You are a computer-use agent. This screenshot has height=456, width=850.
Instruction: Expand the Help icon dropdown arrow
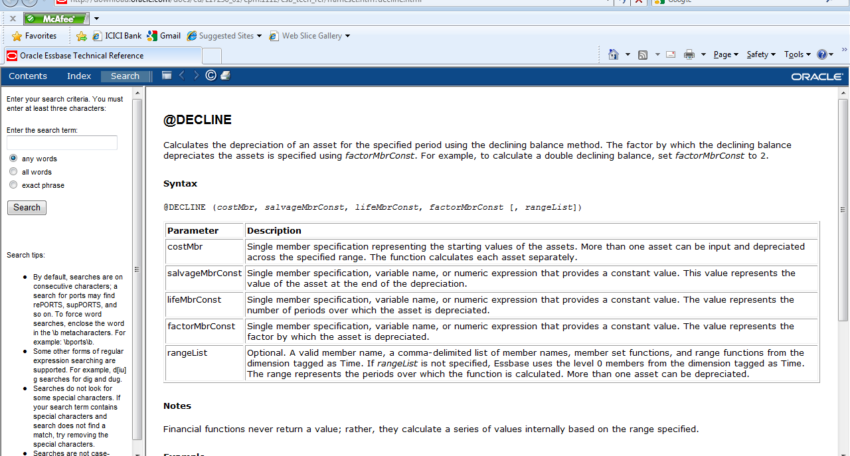[831, 54]
